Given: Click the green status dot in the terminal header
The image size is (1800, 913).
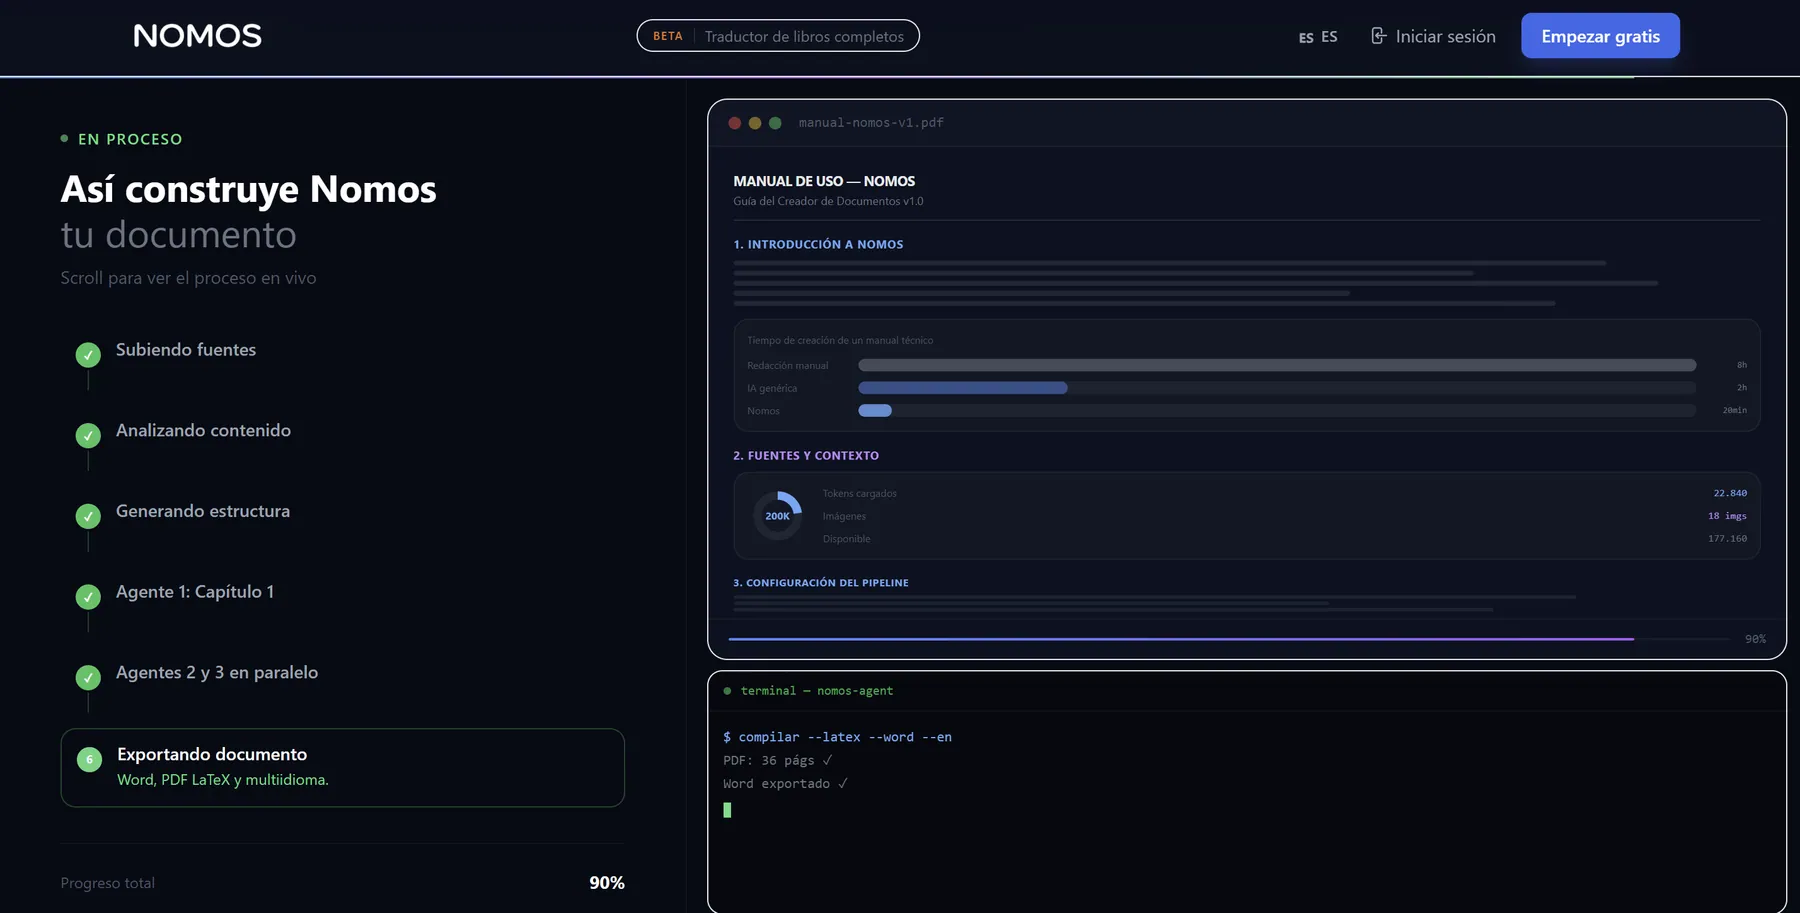Looking at the screenshot, I should [x=727, y=691].
